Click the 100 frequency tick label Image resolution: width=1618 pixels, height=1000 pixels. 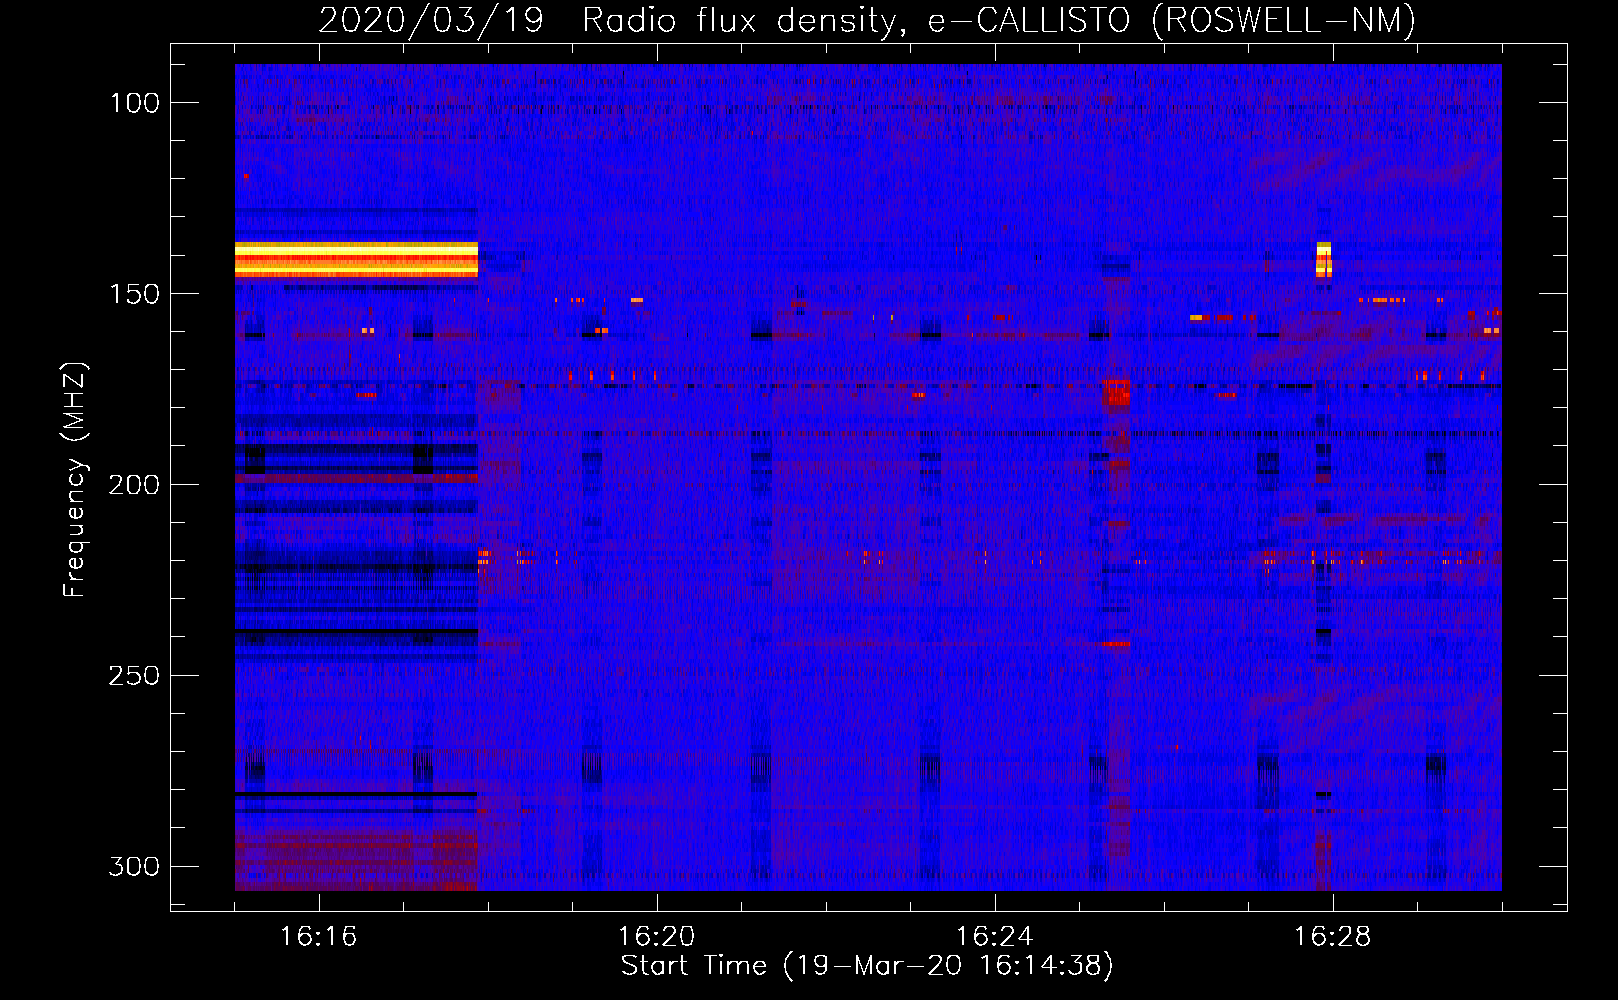coord(135,103)
